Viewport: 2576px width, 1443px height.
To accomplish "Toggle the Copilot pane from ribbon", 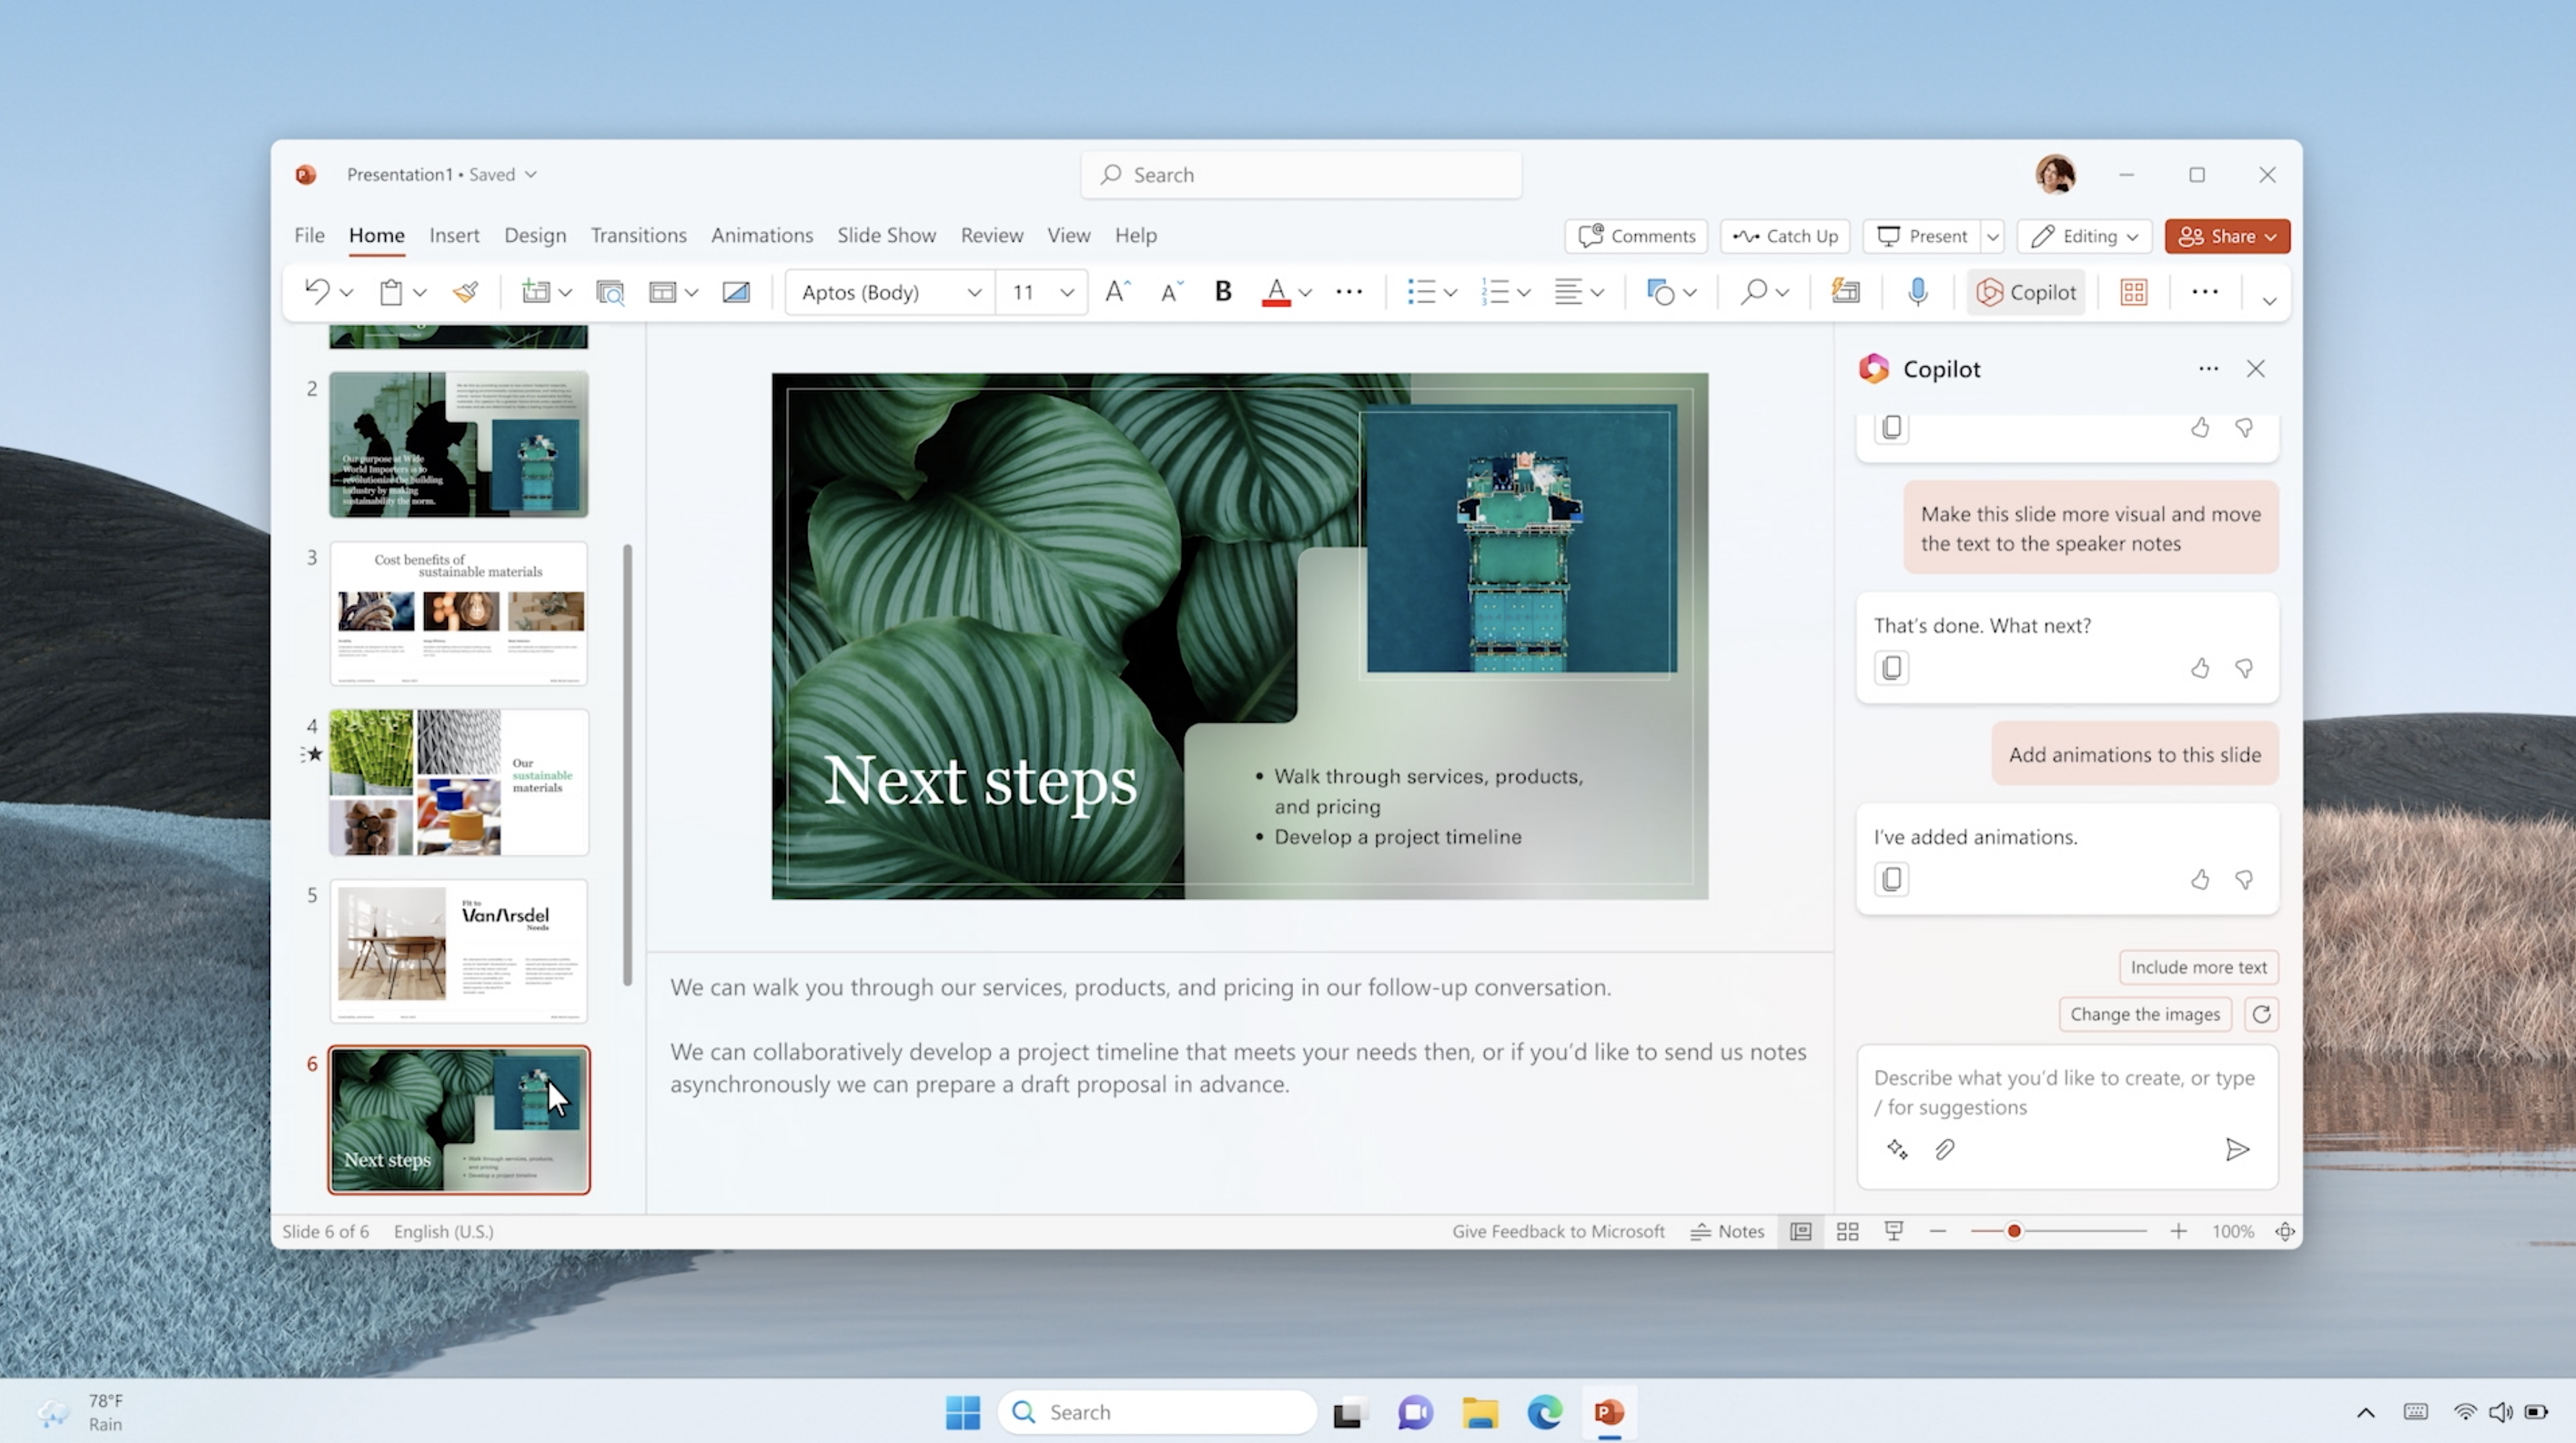I will [x=2026, y=292].
